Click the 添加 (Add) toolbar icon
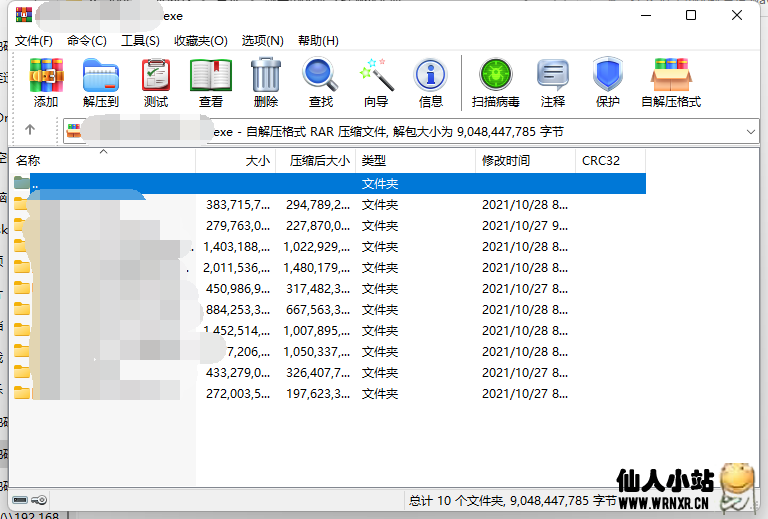This screenshot has width=768, height=519. tap(46, 82)
